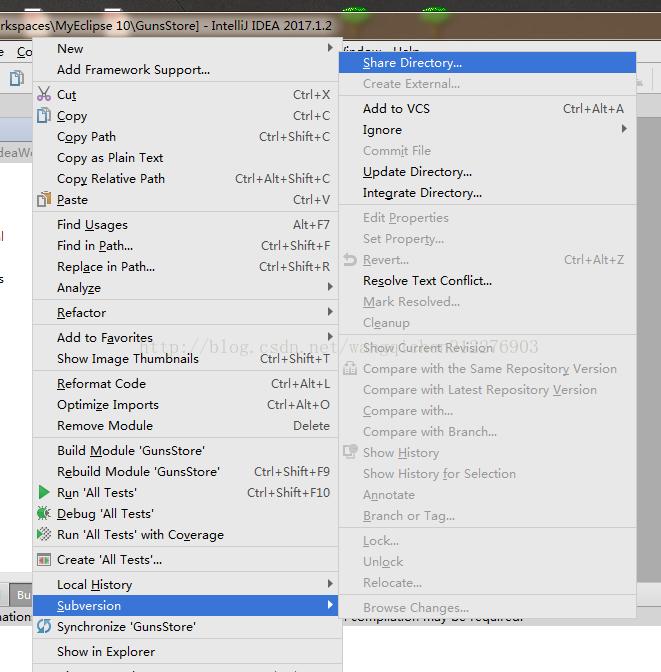This screenshot has width=661, height=672.
Task: Click the coverage run icon
Action: coord(44,534)
